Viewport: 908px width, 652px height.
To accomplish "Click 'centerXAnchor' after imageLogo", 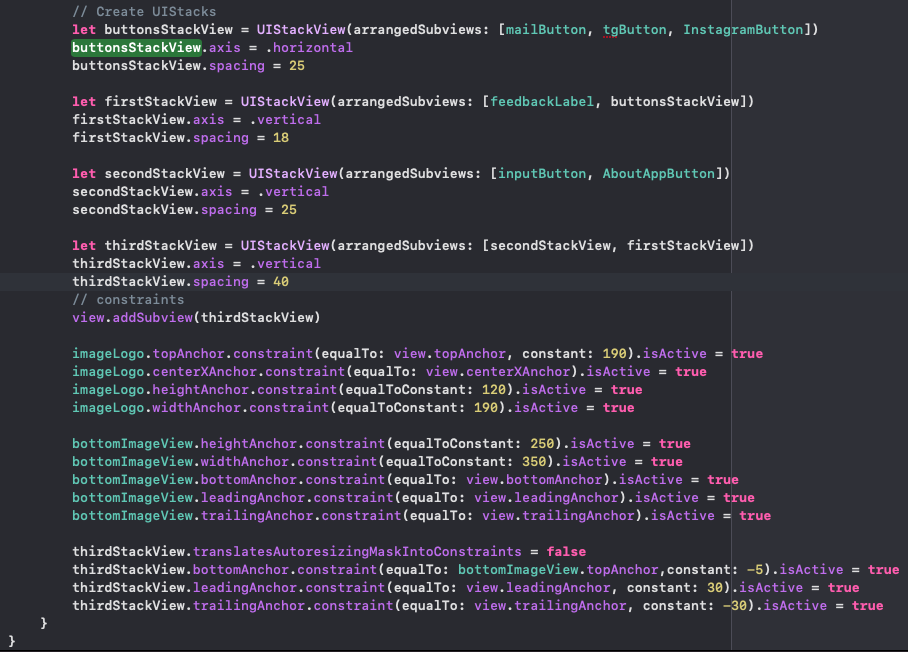I will point(204,371).
